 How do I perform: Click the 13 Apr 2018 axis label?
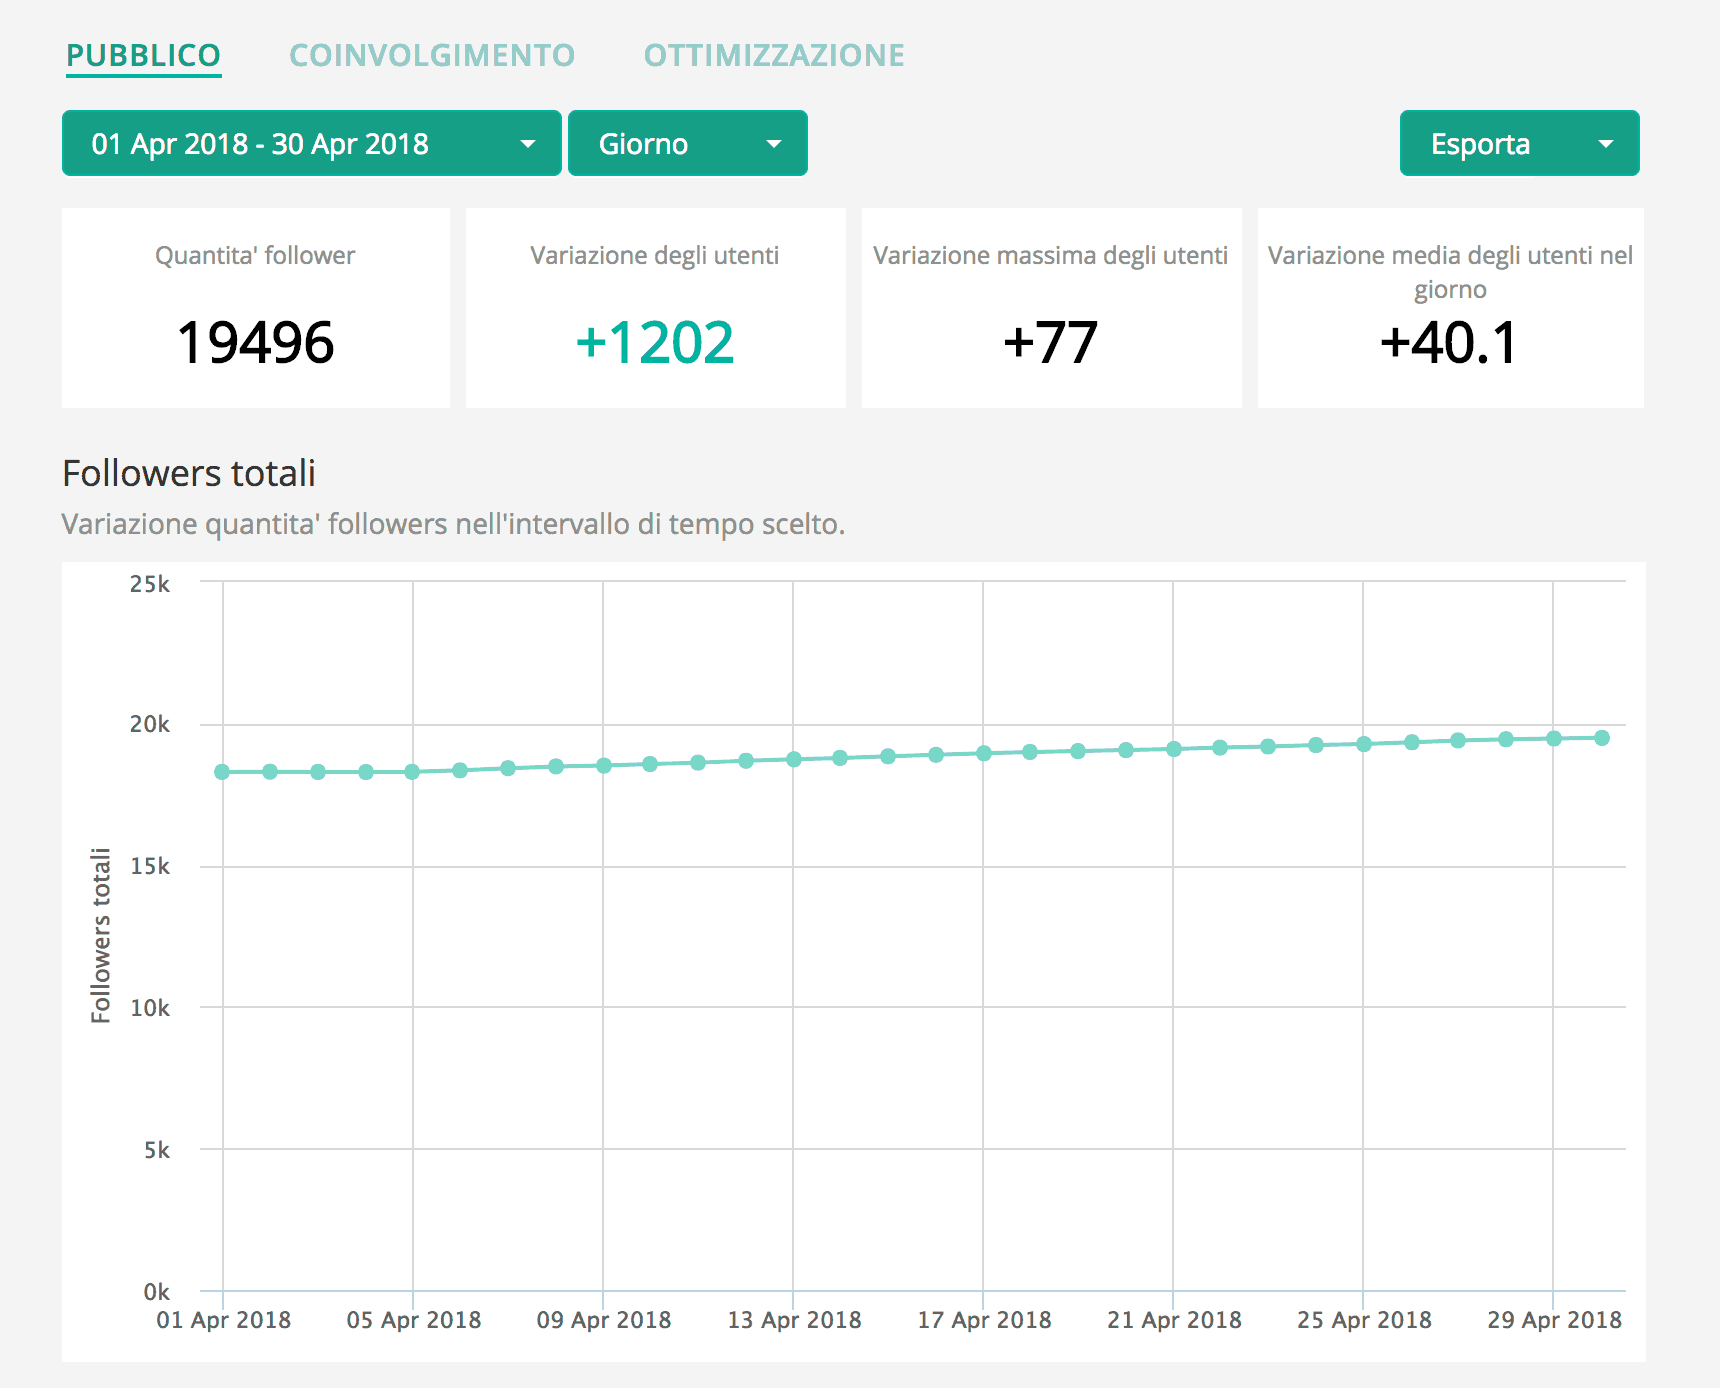[x=794, y=1320]
